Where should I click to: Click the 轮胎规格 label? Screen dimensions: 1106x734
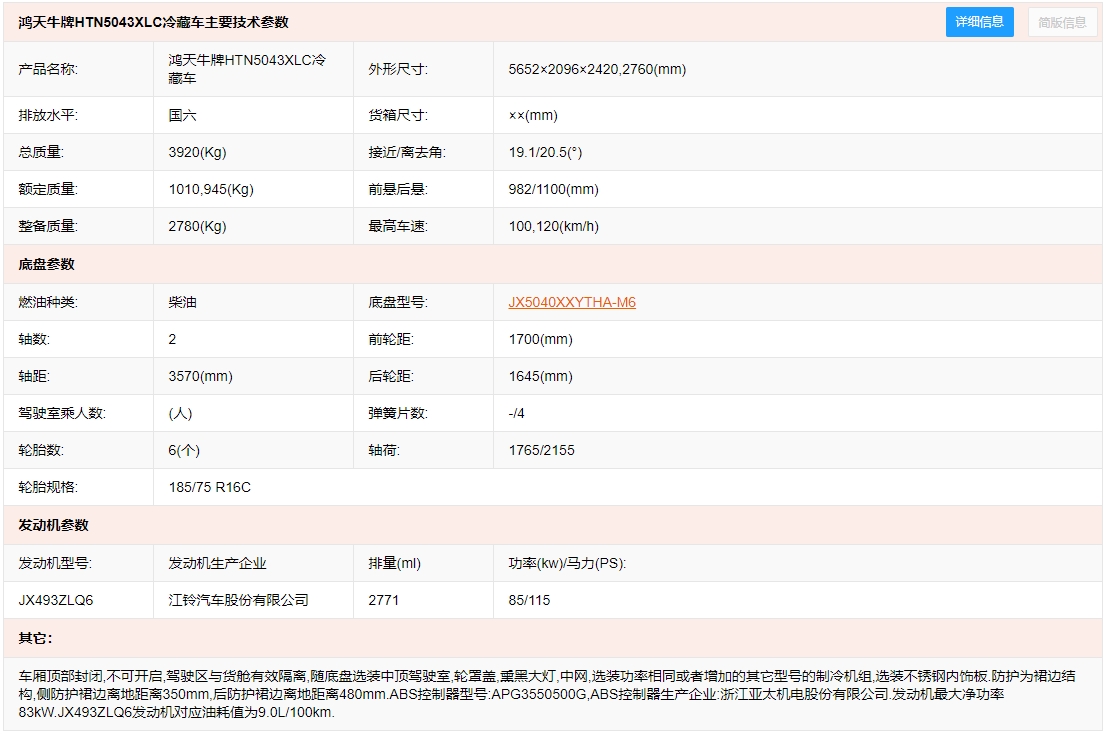click(48, 487)
